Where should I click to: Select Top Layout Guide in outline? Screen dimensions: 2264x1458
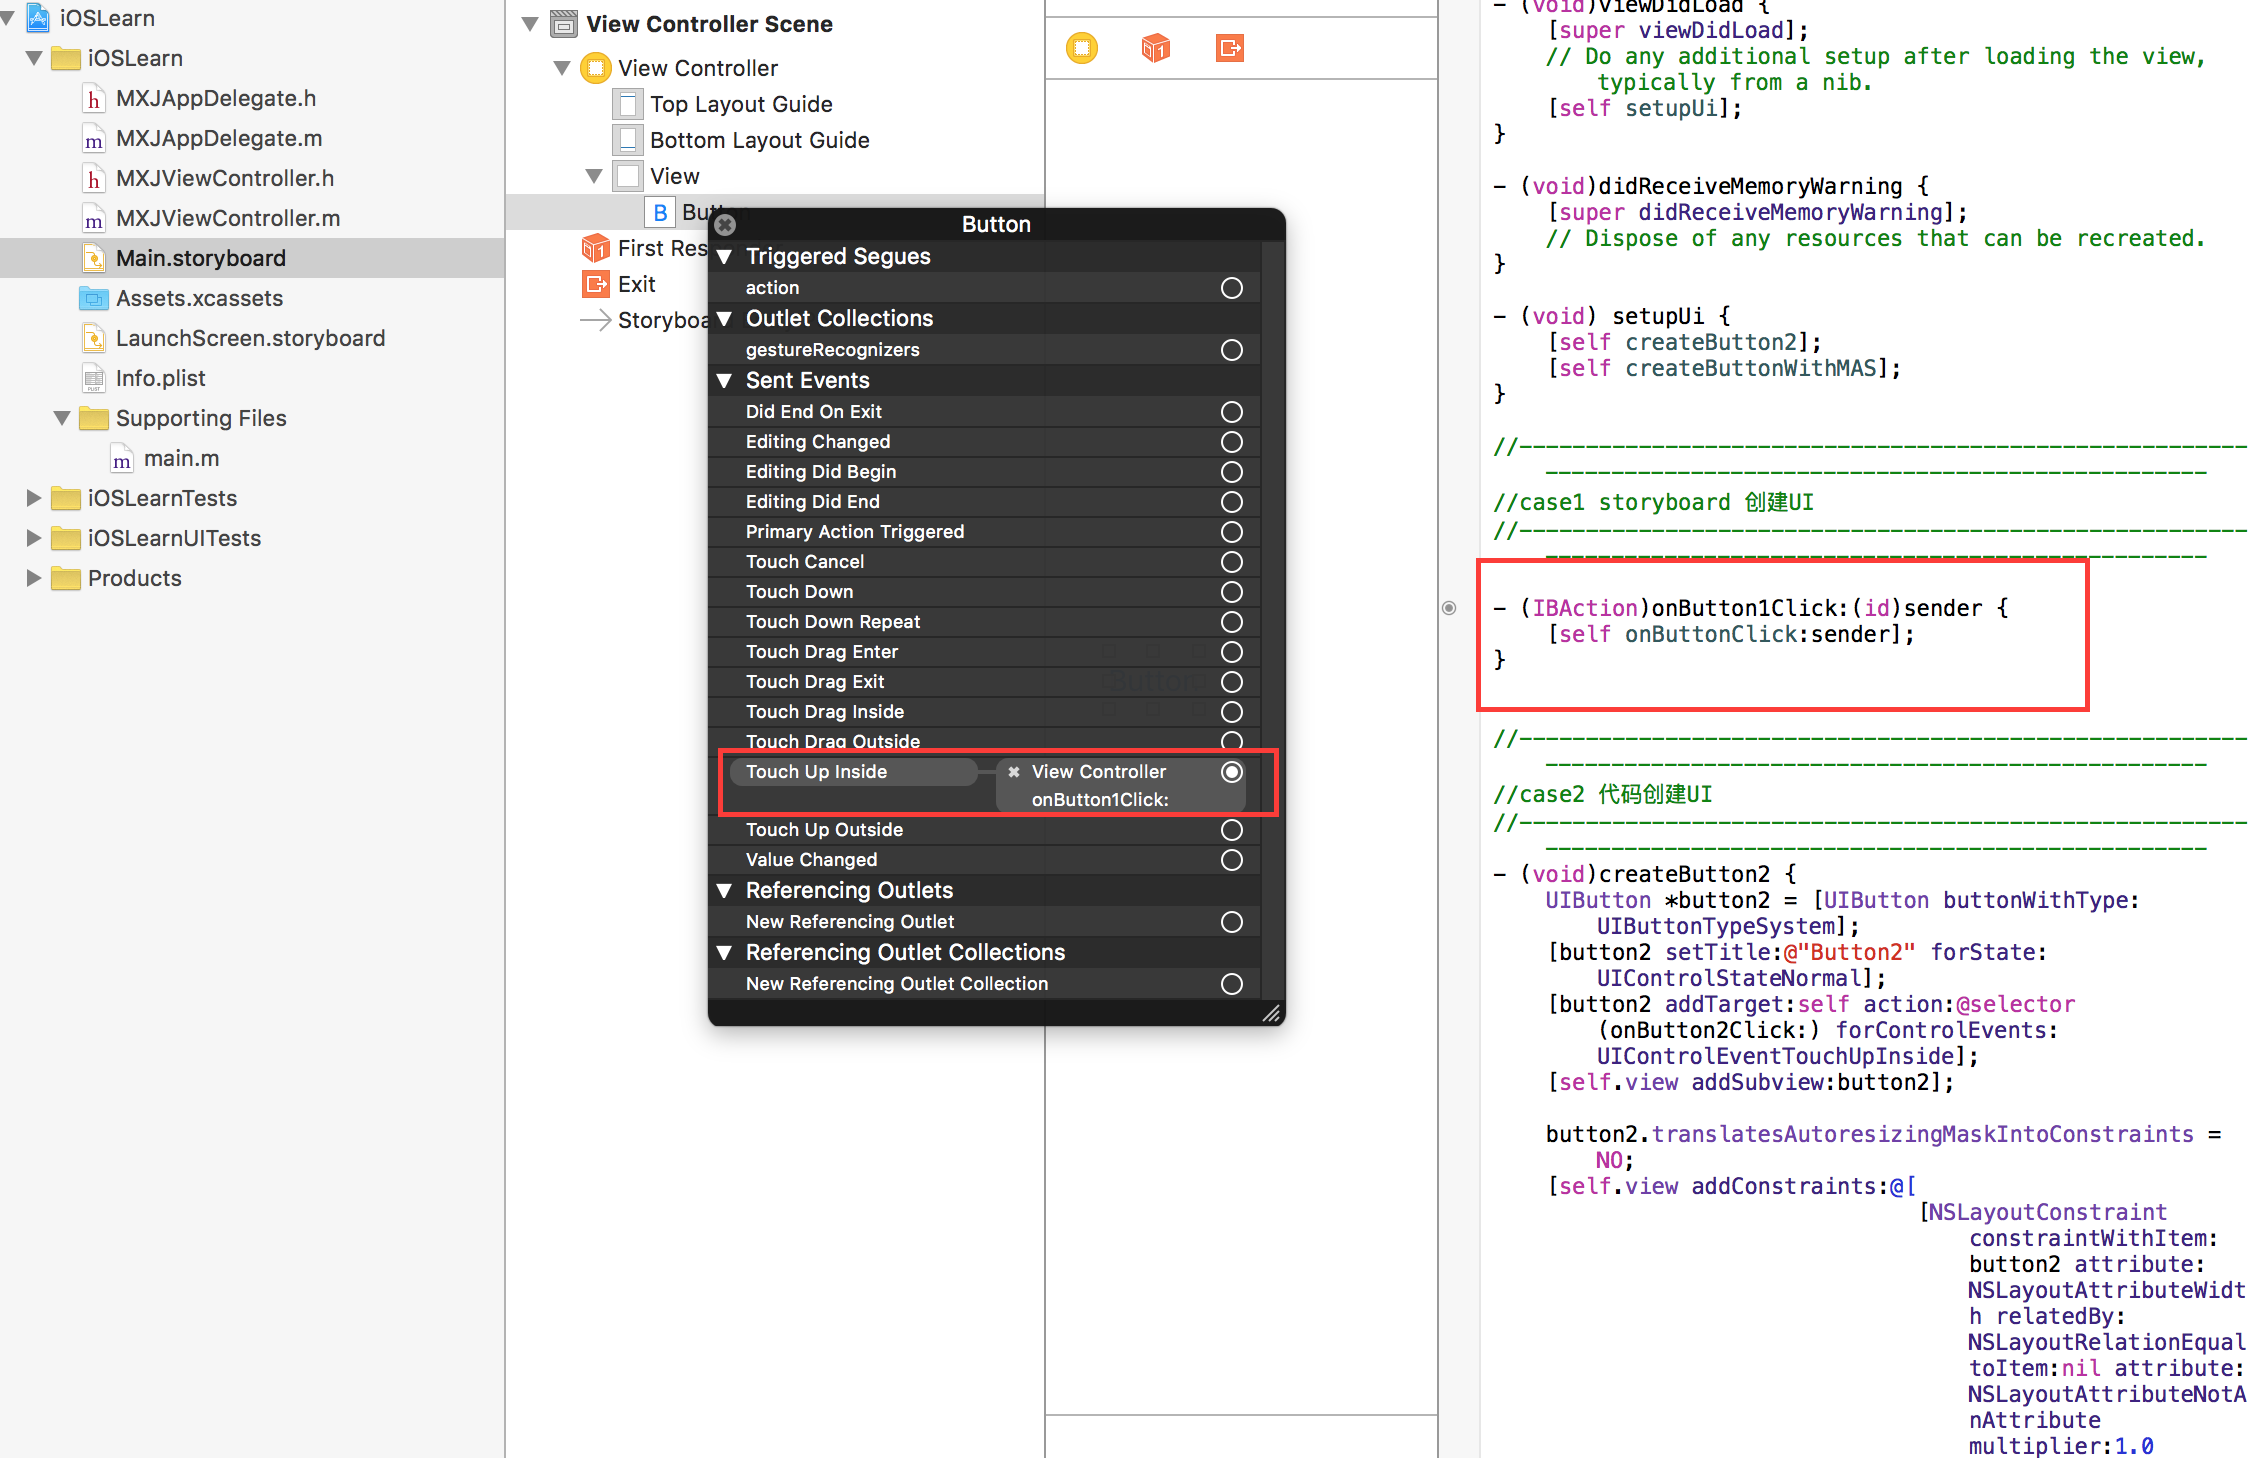pos(740,104)
